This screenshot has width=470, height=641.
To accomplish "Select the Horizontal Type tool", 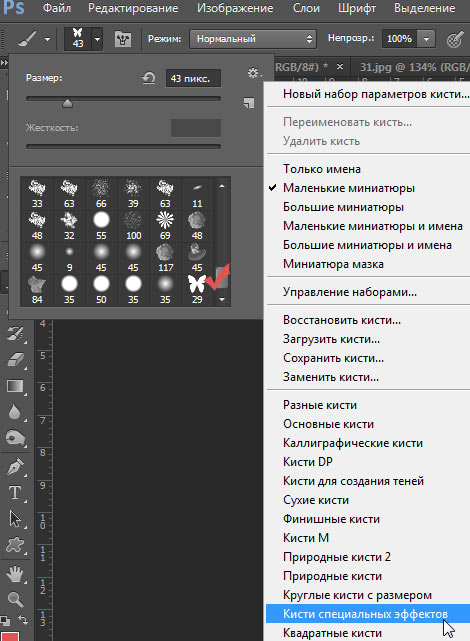I will click(15, 493).
